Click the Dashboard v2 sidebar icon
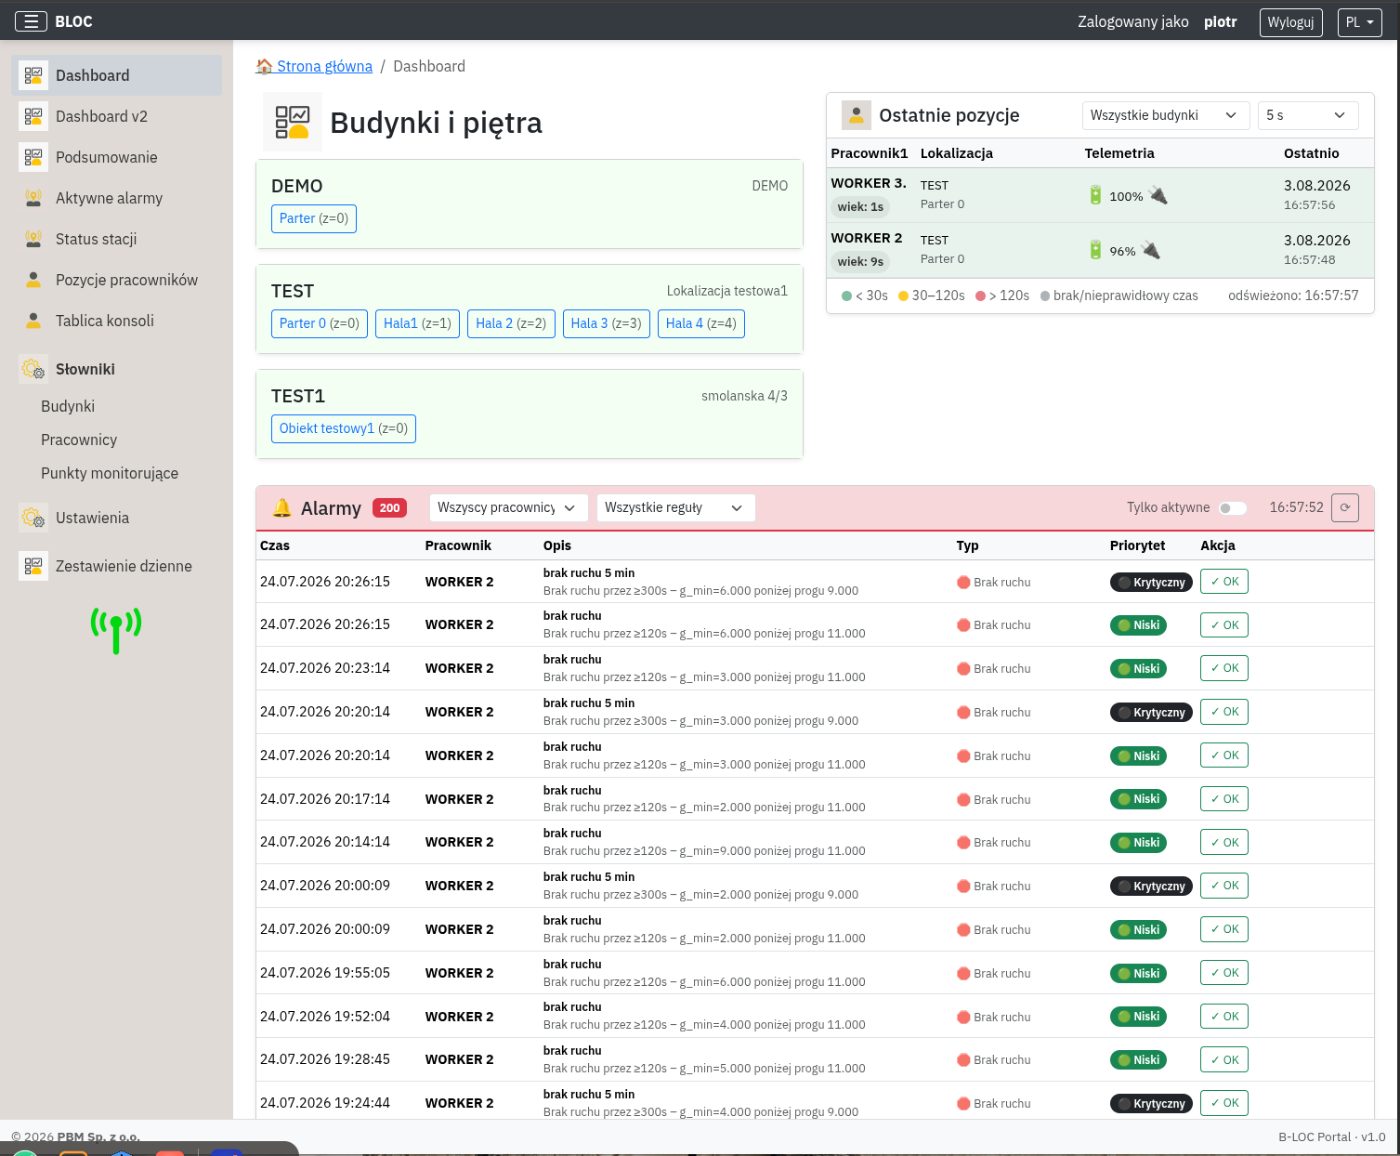The image size is (1400, 1156). 33,116
